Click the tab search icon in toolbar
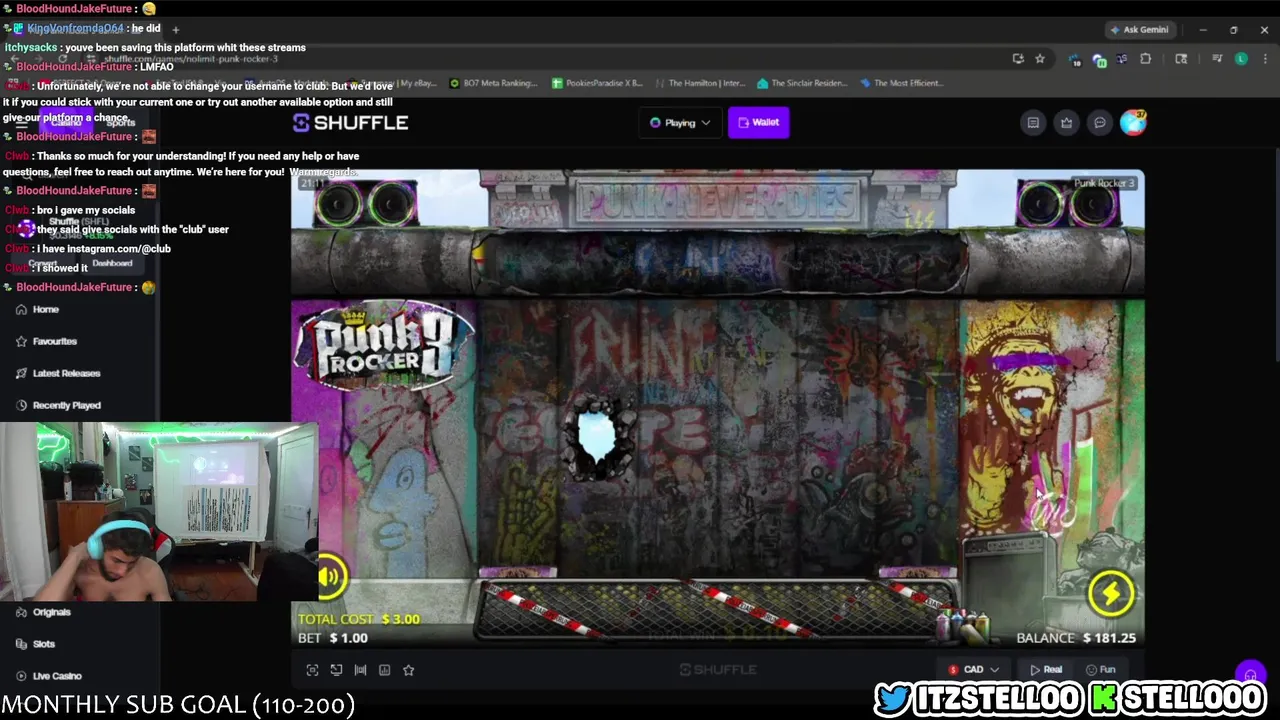Screen dimensions: 1280x720 1181,59
